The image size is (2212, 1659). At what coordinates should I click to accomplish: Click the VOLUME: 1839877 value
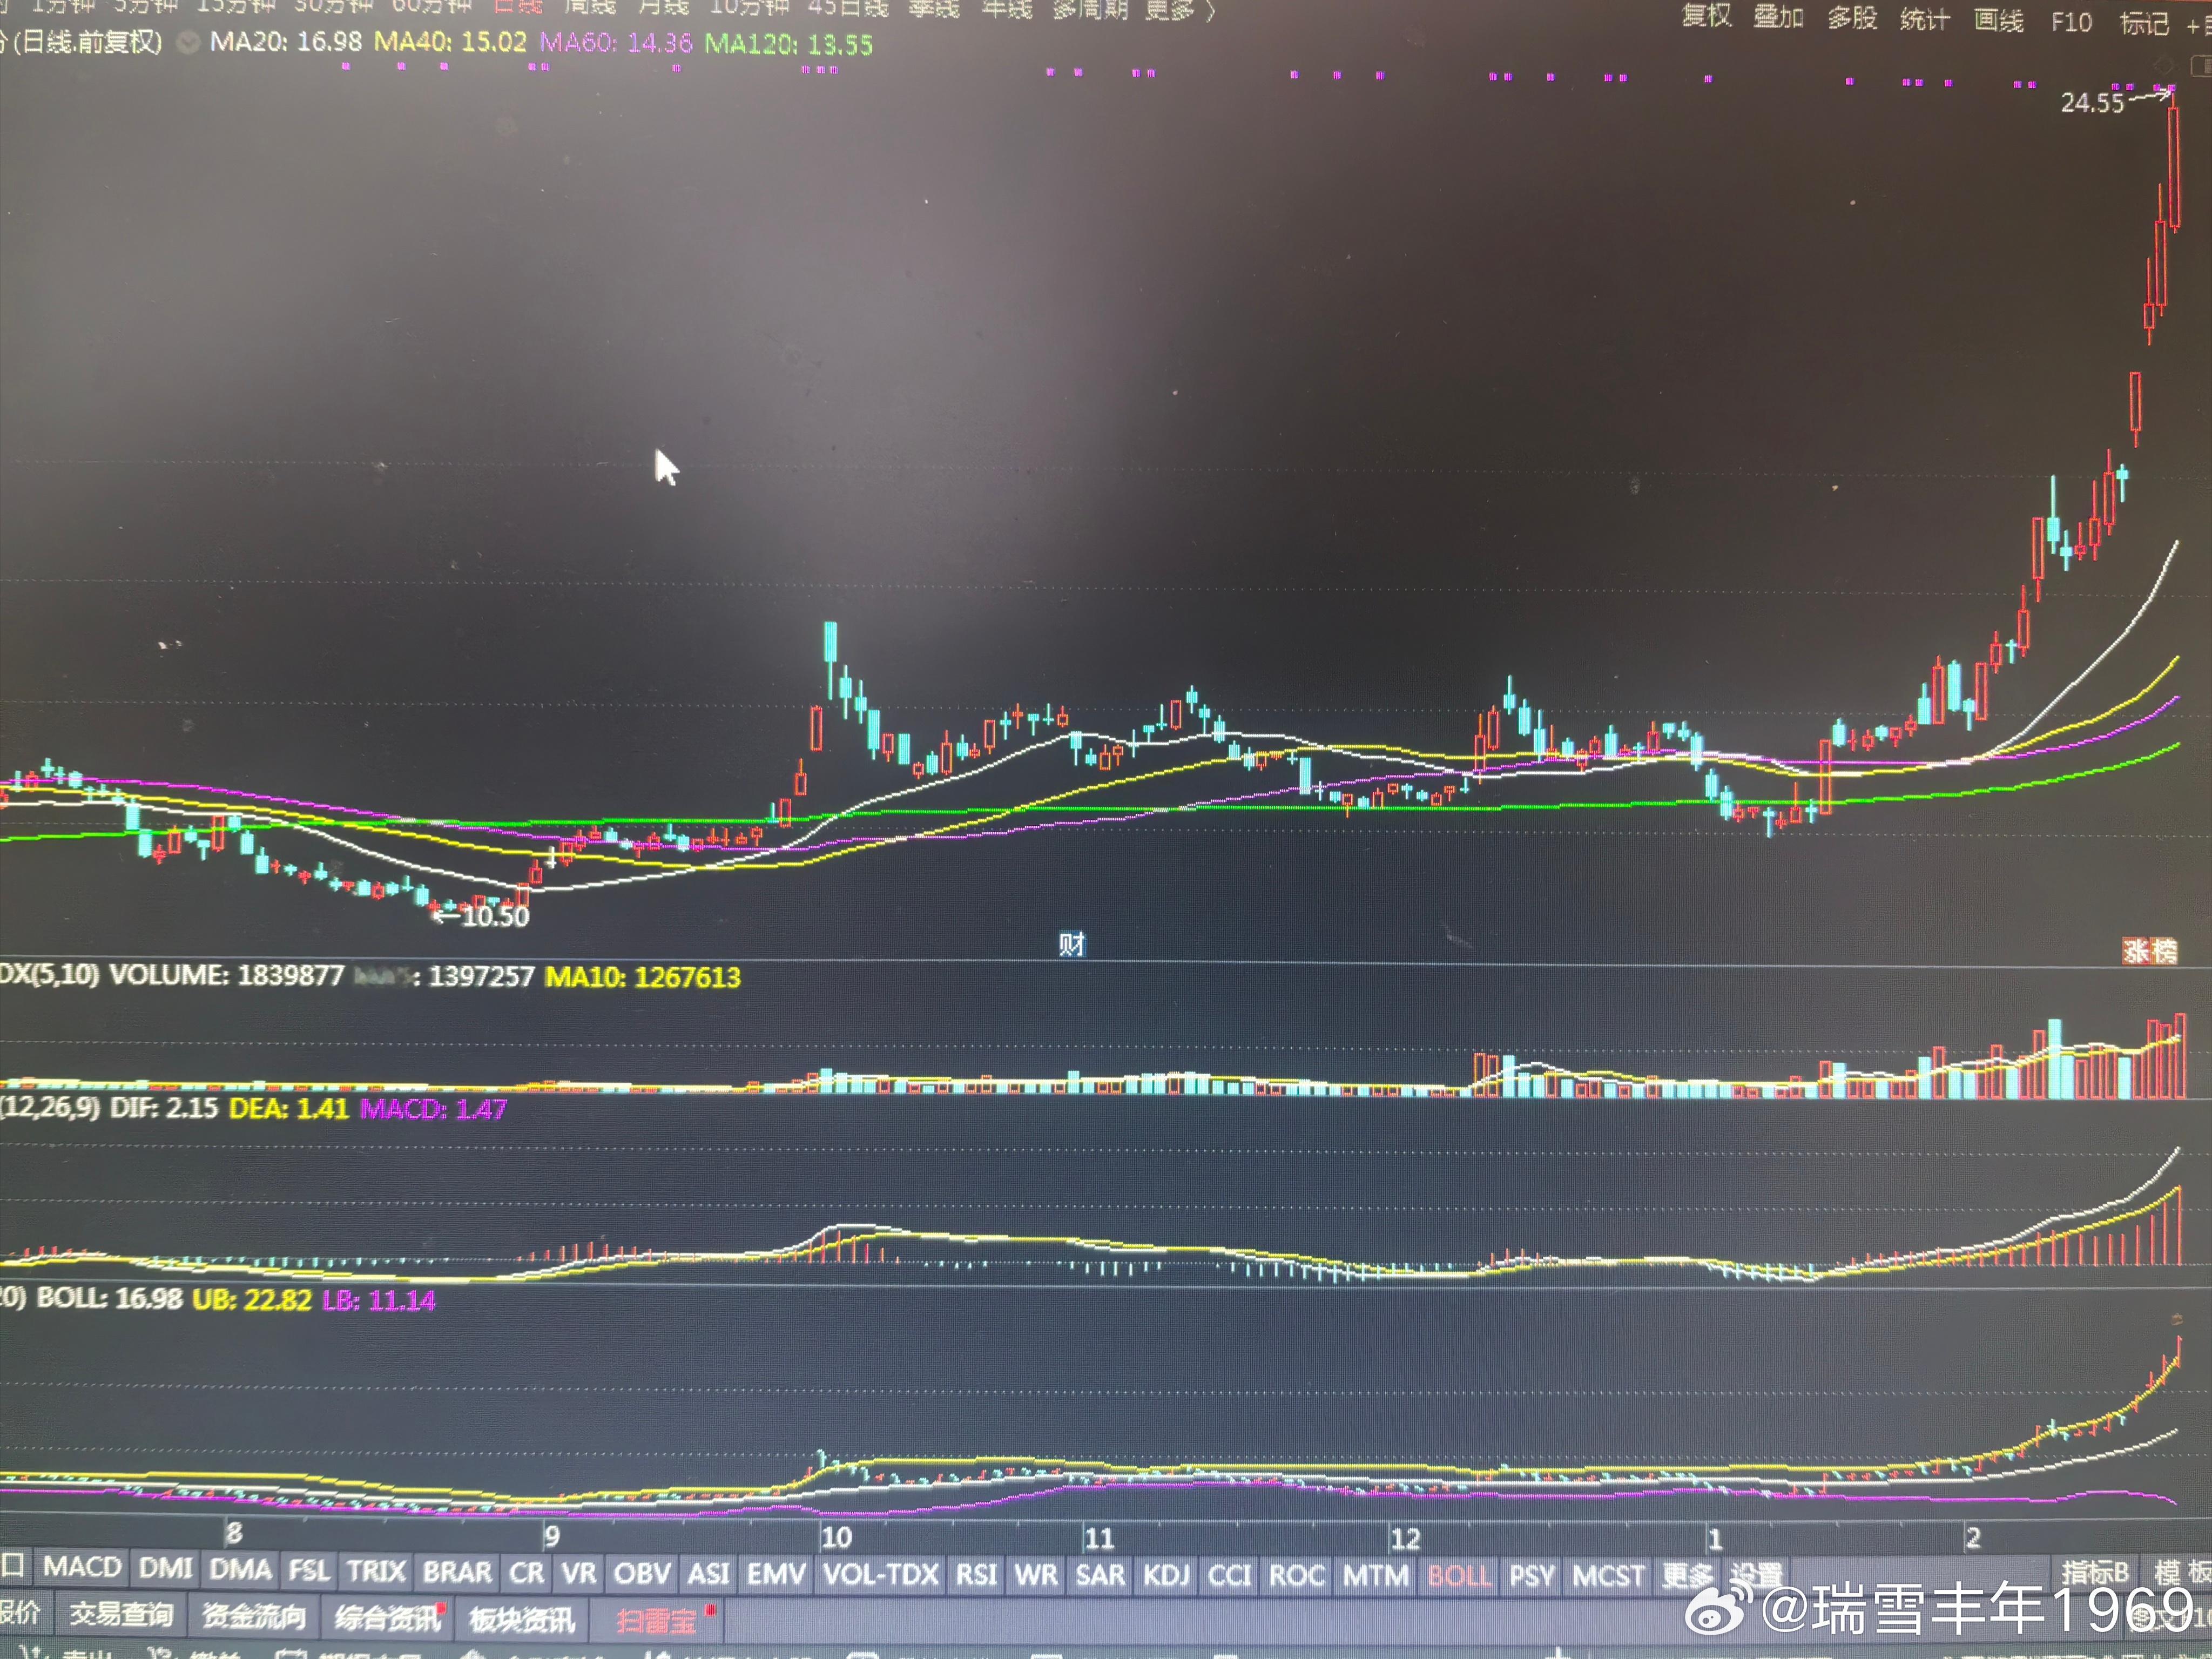click(227, 975)
